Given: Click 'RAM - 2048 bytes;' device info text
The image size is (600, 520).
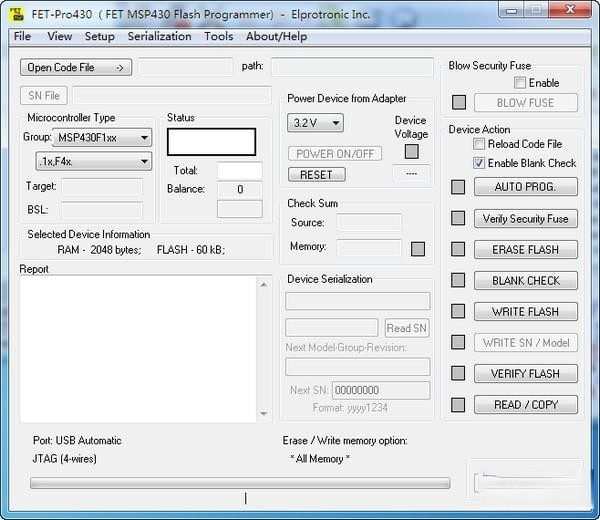Looking at the screenshot, I should 99,250.
